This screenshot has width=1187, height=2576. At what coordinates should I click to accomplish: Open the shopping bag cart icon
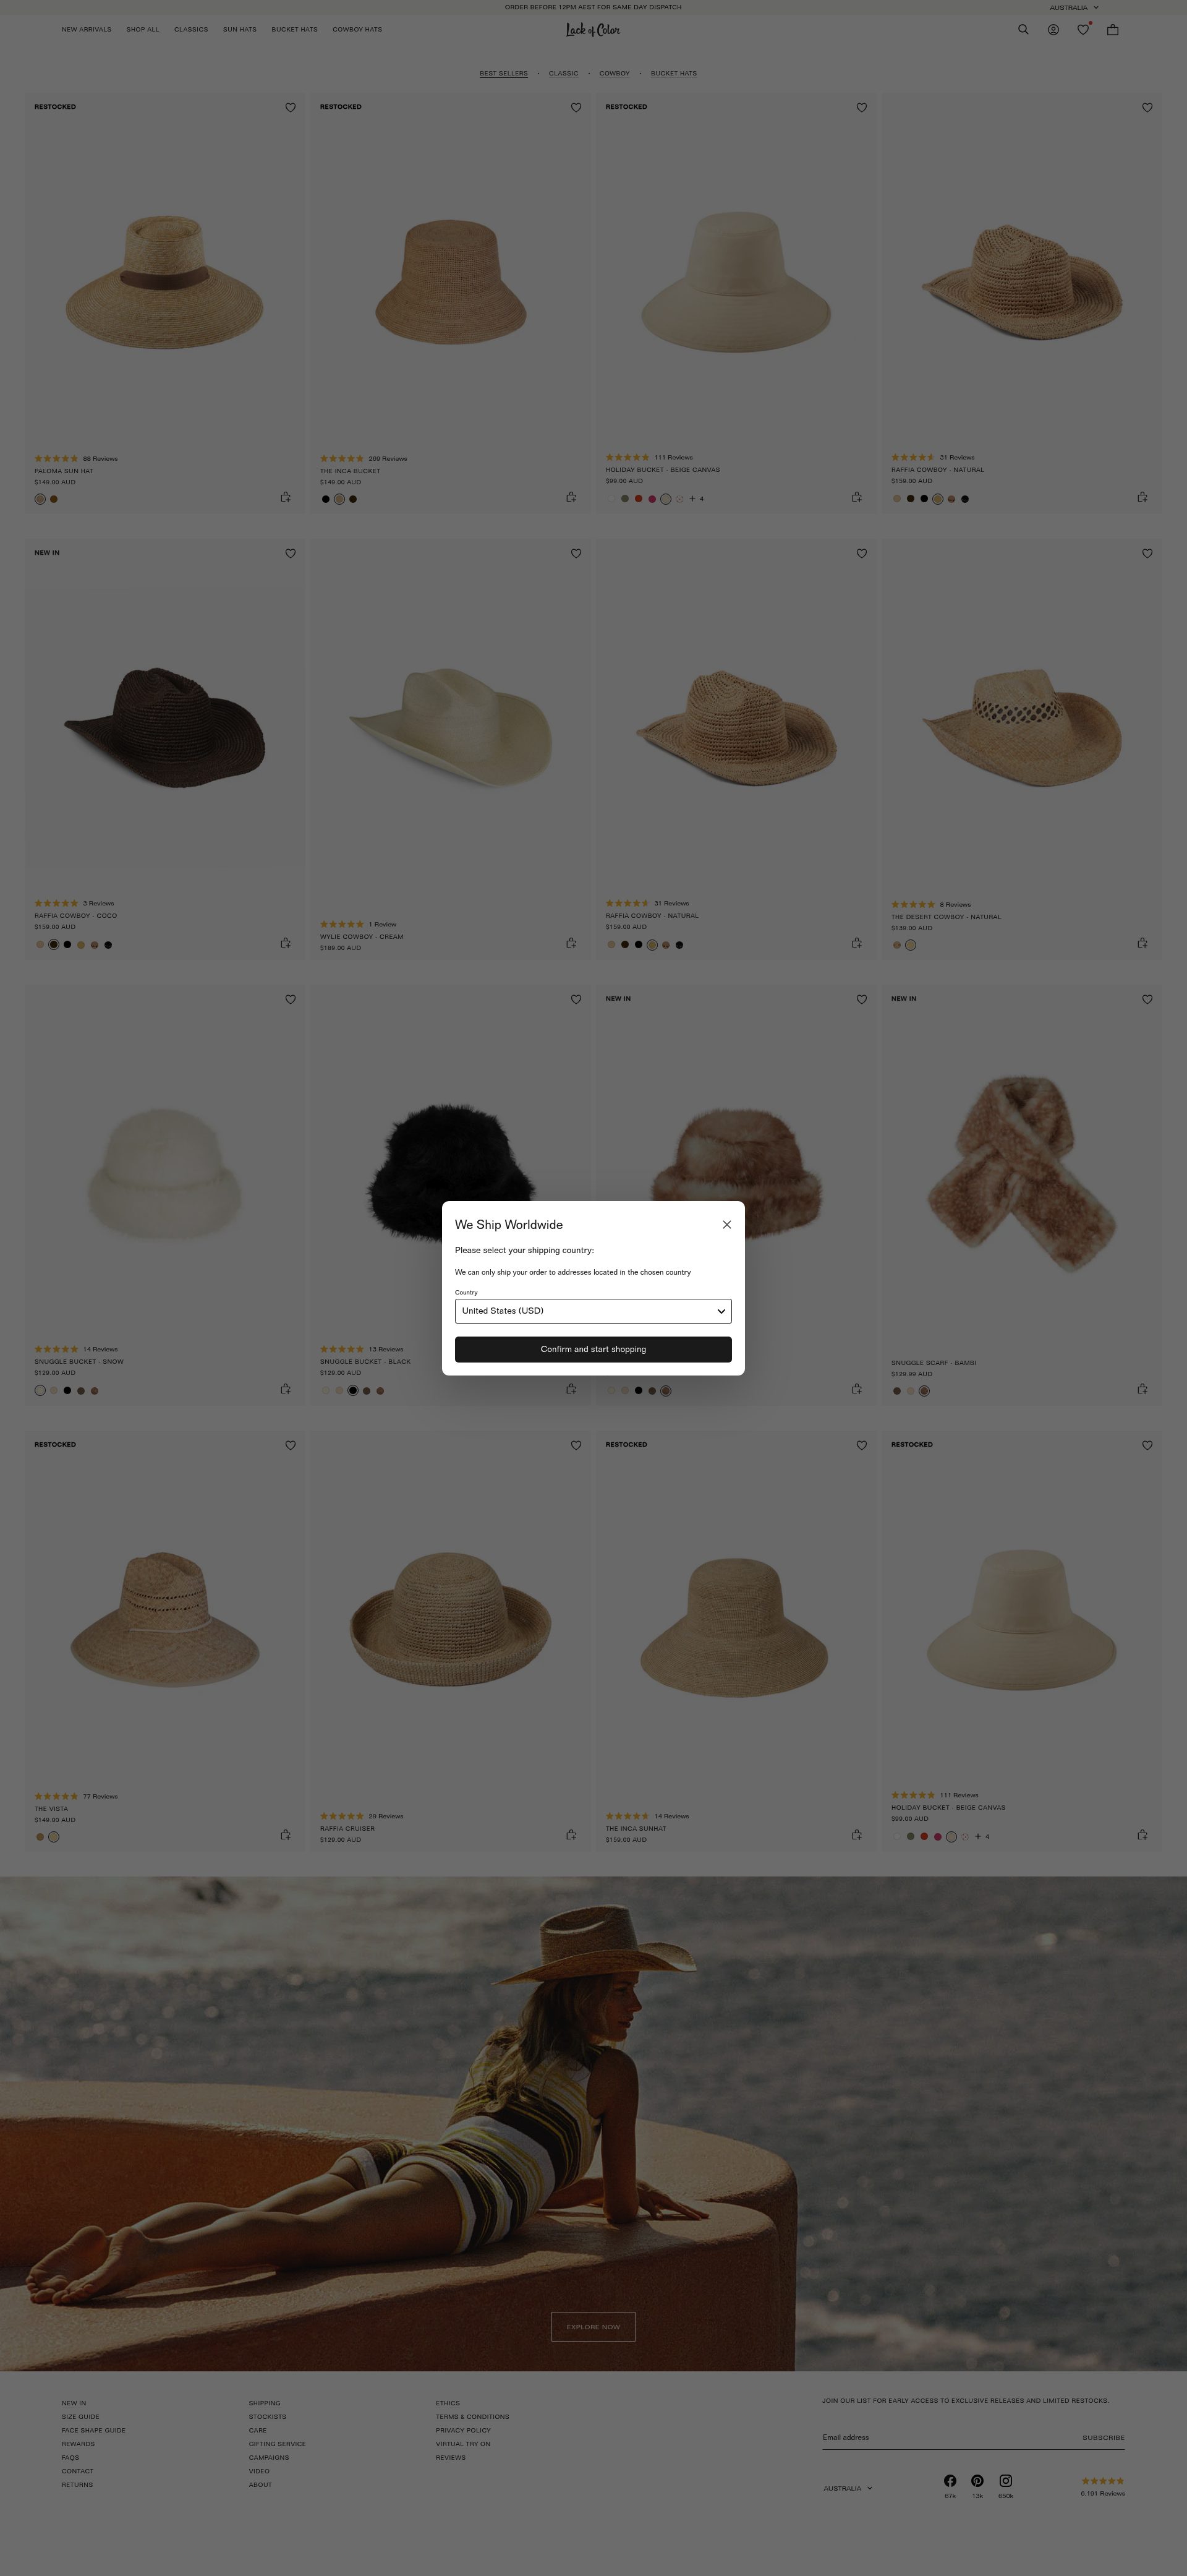[1112, 30]
